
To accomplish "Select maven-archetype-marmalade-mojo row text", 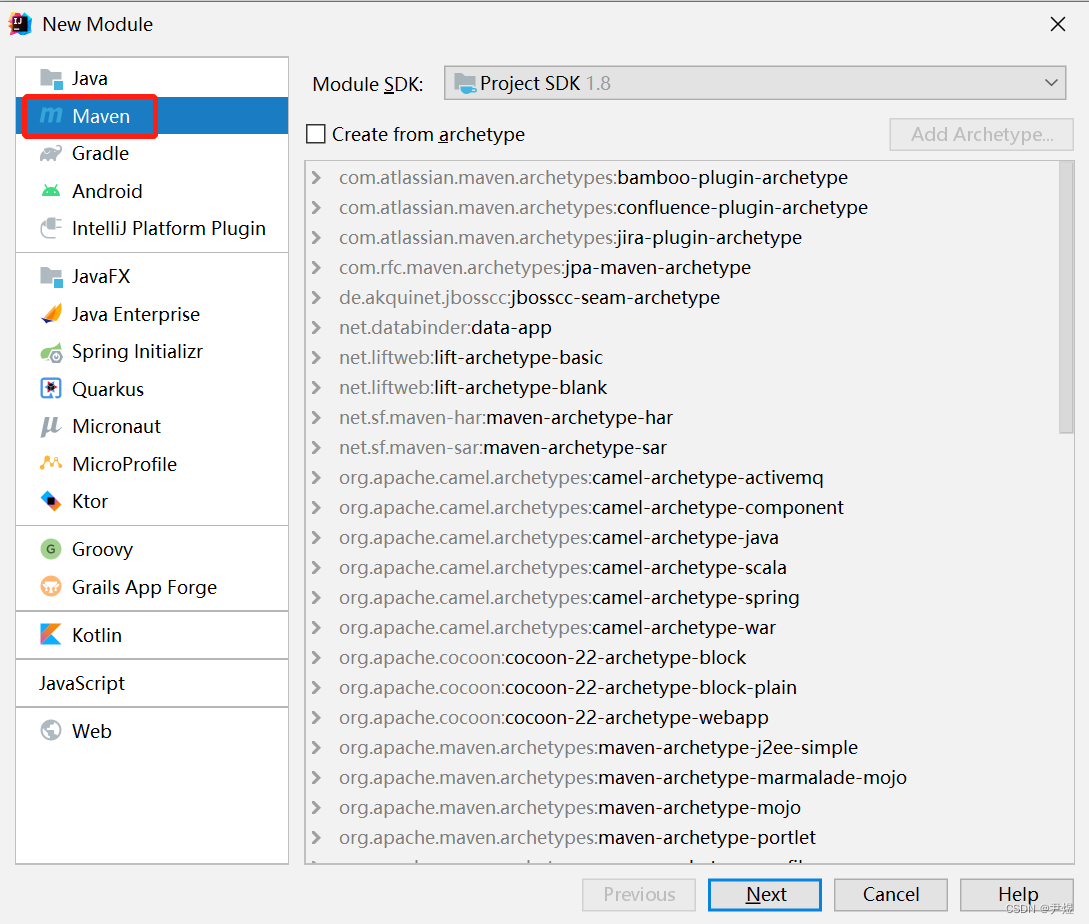I will [x=623, y=778].
